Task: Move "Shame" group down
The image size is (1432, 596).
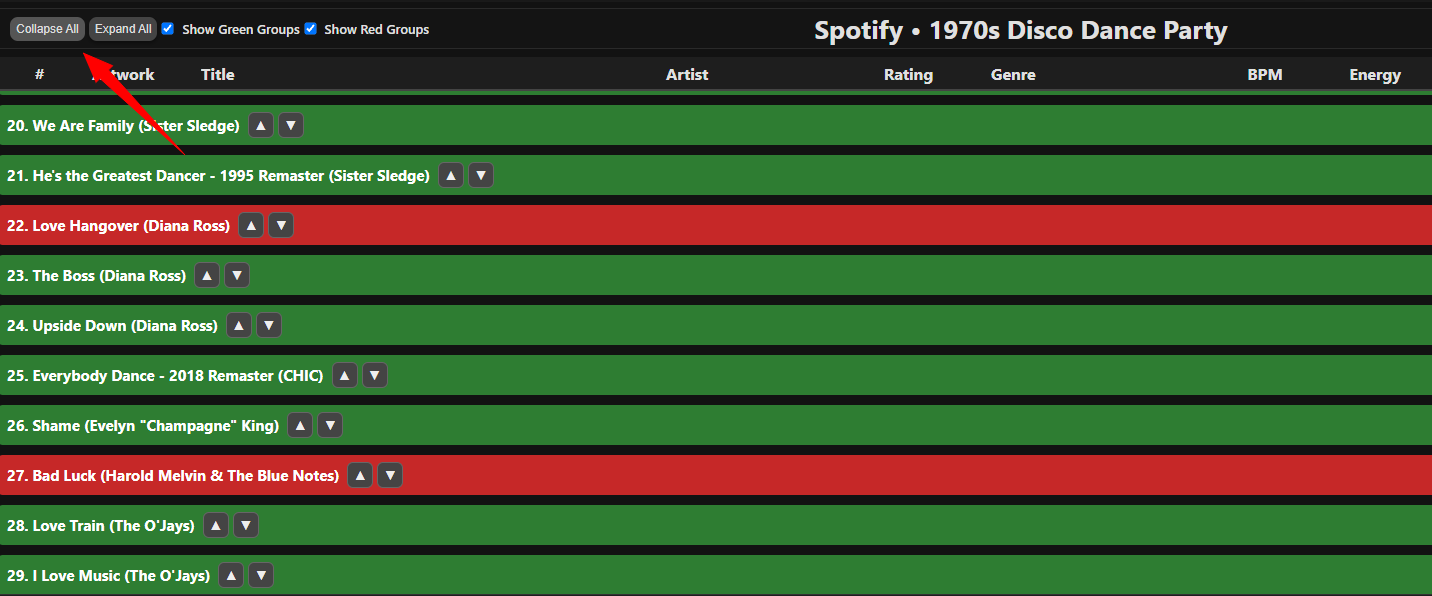Action: point(330,424)
